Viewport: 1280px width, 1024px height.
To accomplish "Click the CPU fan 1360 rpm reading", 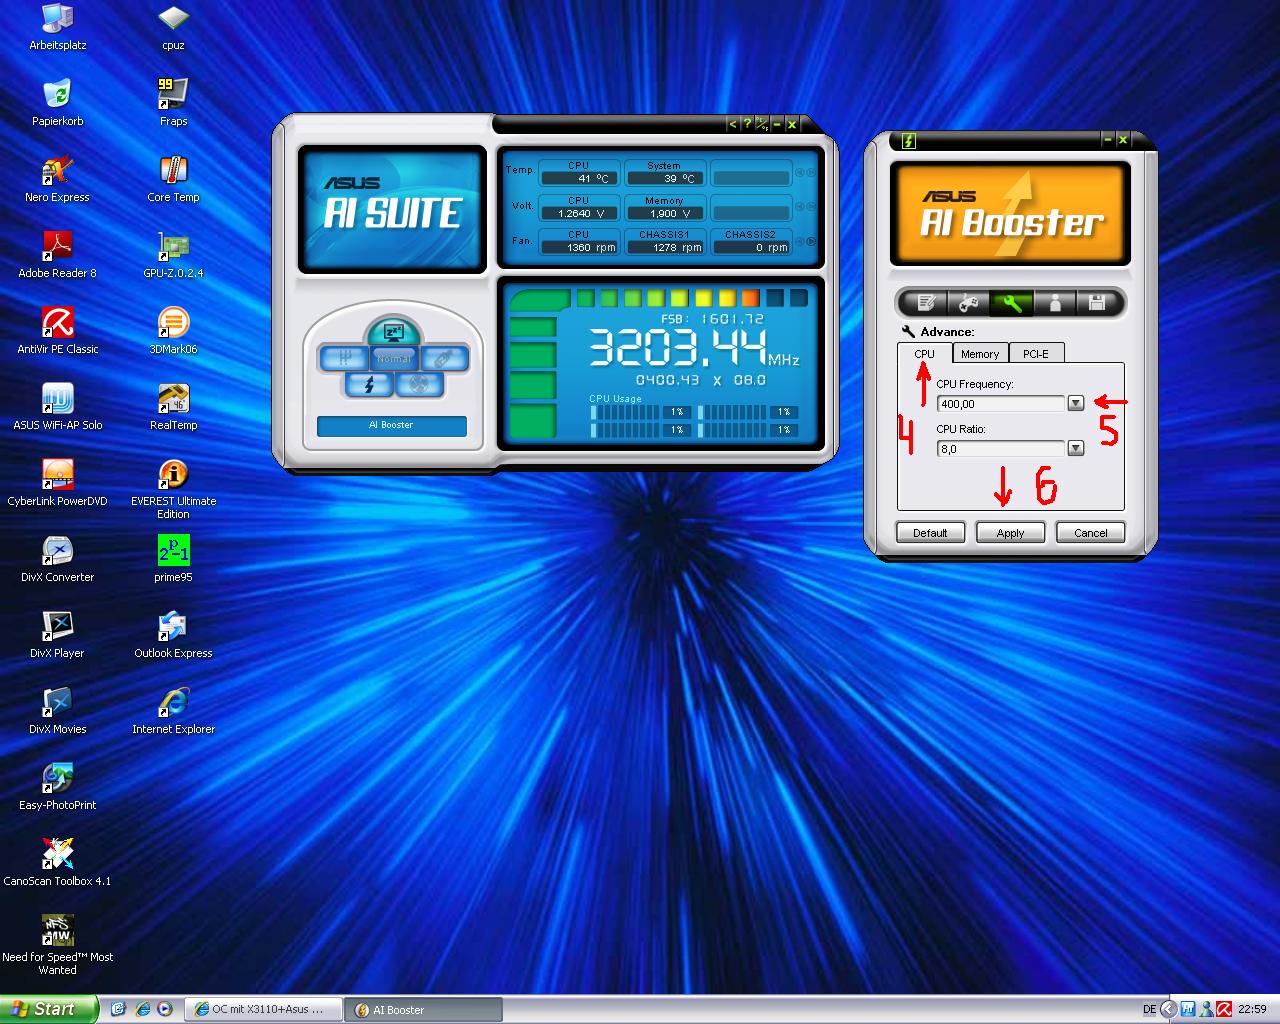I will click(579, 247).
